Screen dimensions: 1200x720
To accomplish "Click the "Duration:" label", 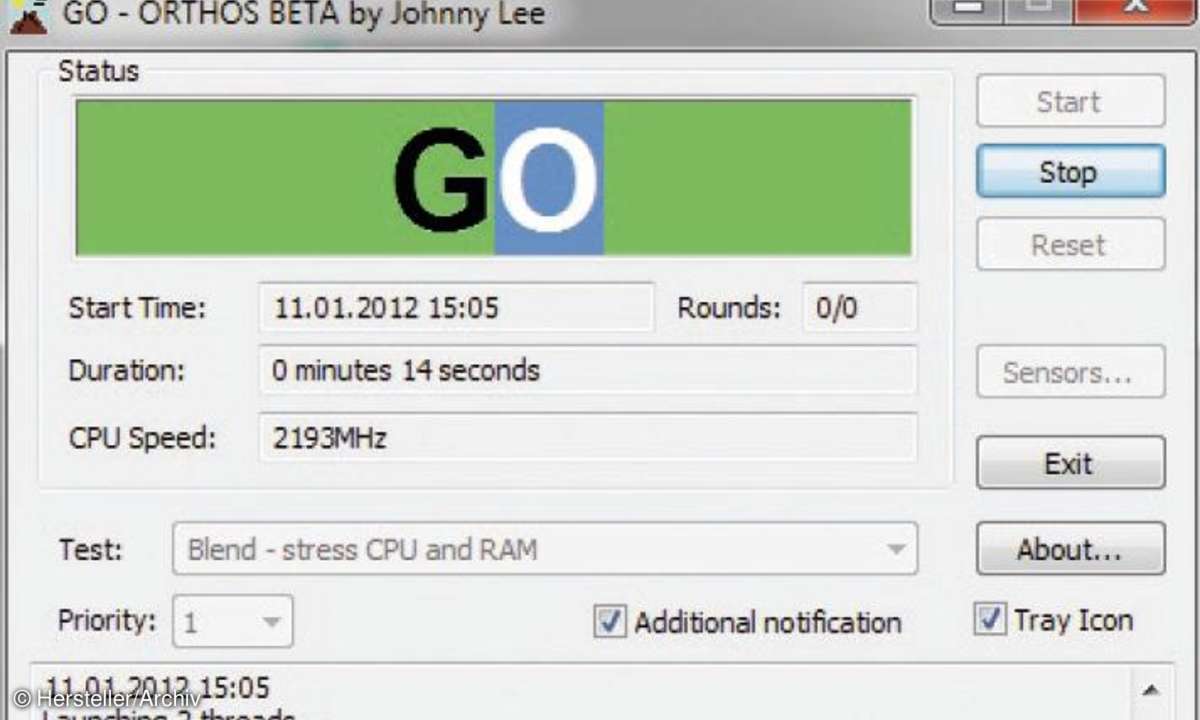I will 127,371.
